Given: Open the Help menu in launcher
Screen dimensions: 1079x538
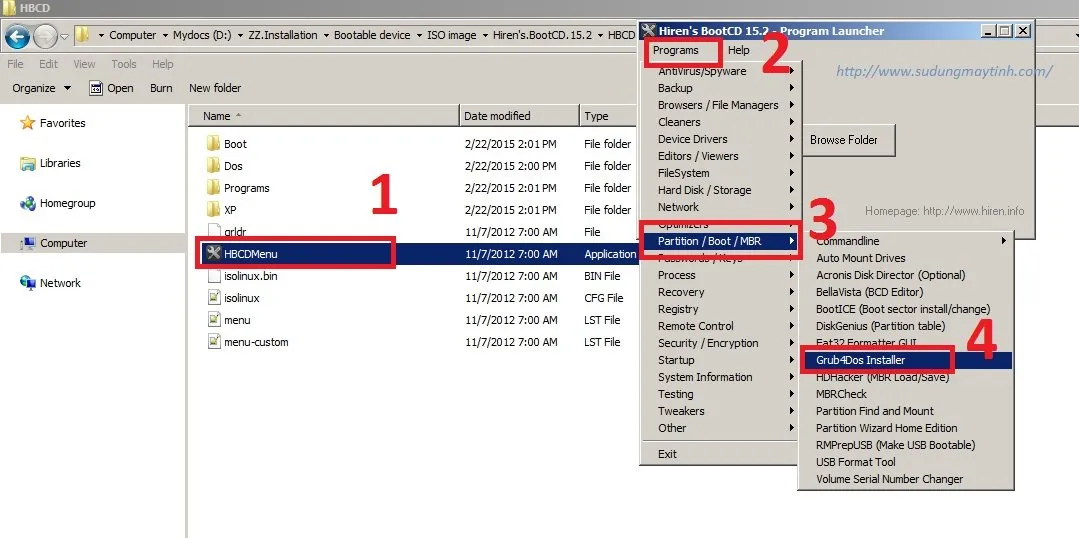Looking at the screenshot, I should click(x=739, y=50).
